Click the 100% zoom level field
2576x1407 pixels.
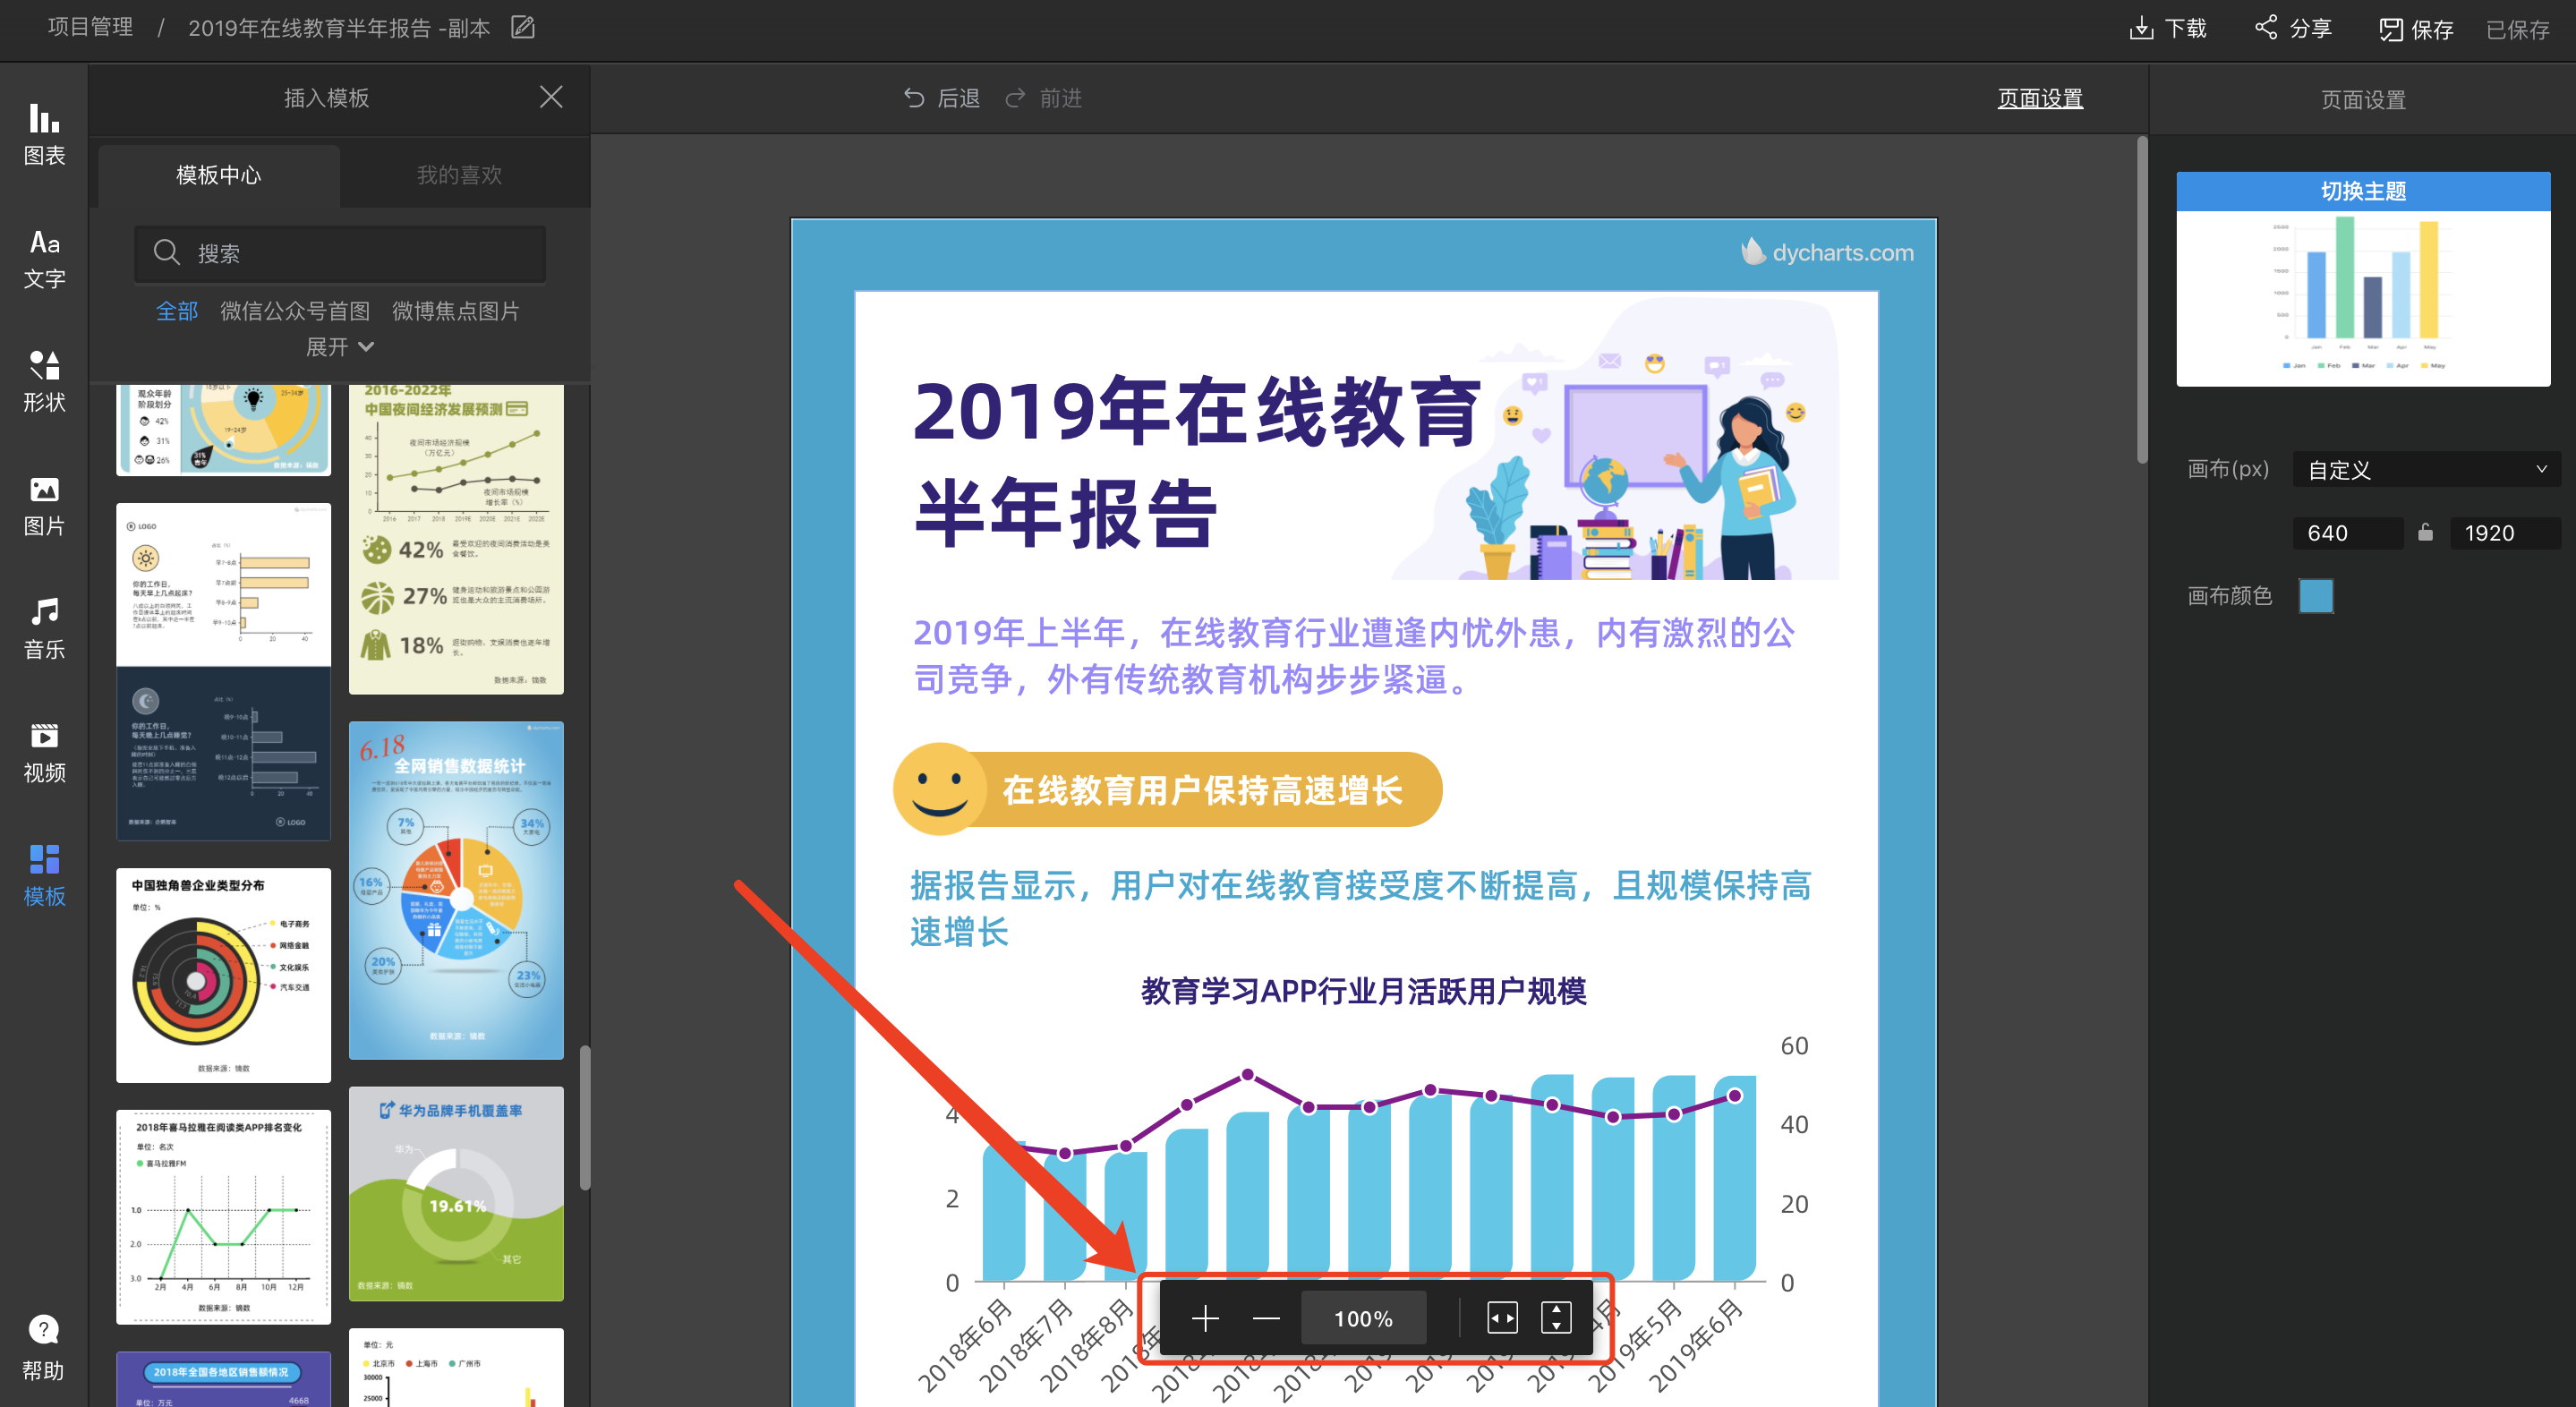(x=1363, y=1318)
